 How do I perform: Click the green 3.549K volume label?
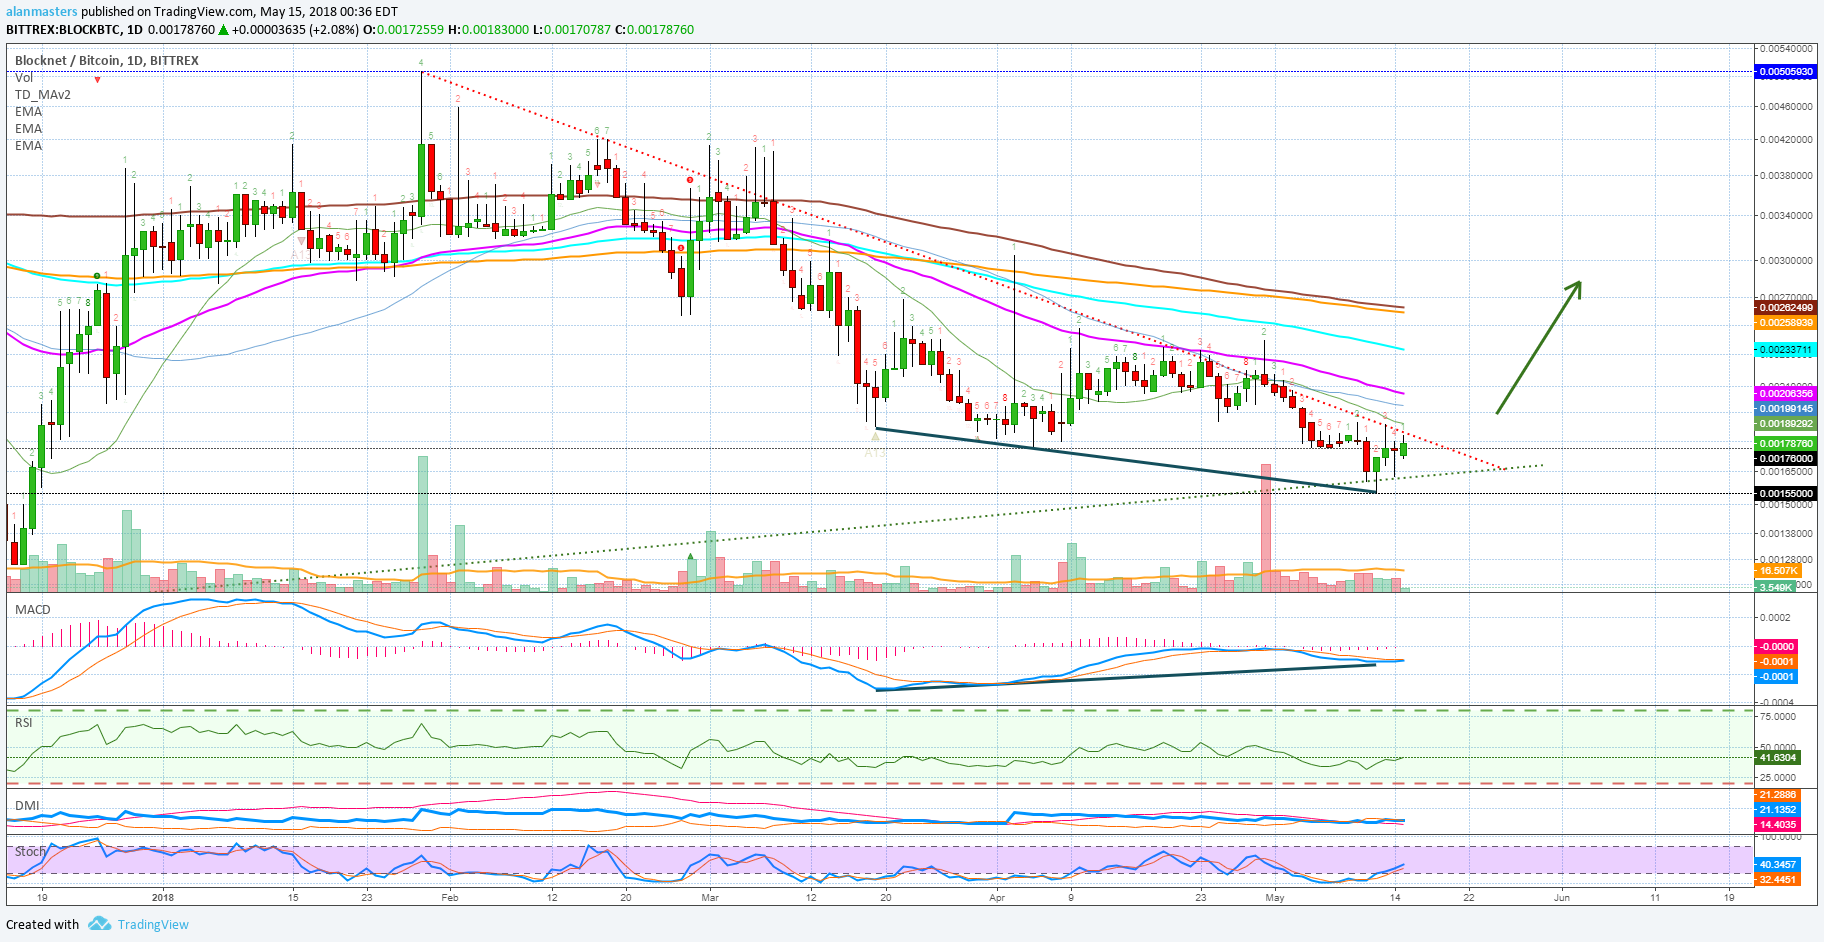pyautogui.click(x=1776, y=587)
